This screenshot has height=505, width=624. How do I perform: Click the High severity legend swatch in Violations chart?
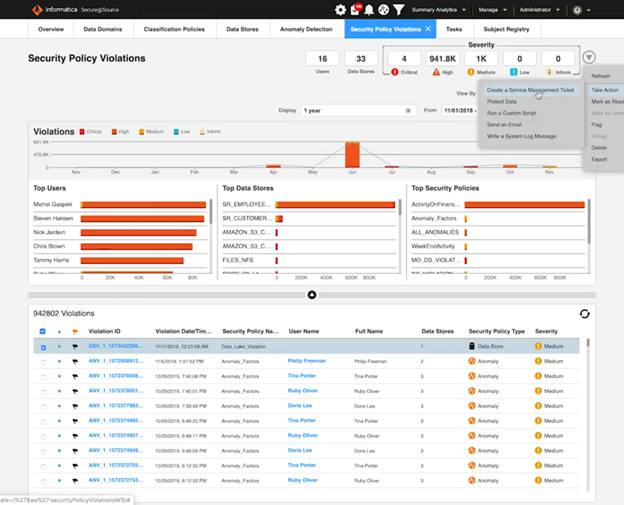114,131
